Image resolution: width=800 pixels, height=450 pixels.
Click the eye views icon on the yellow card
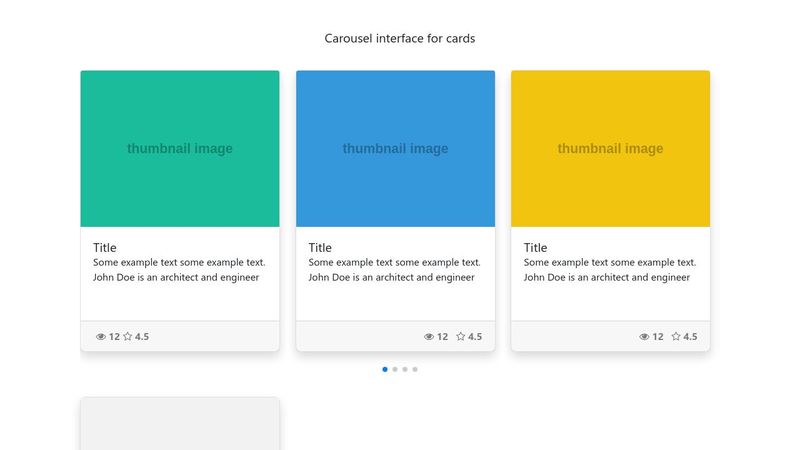pos(645,337)
